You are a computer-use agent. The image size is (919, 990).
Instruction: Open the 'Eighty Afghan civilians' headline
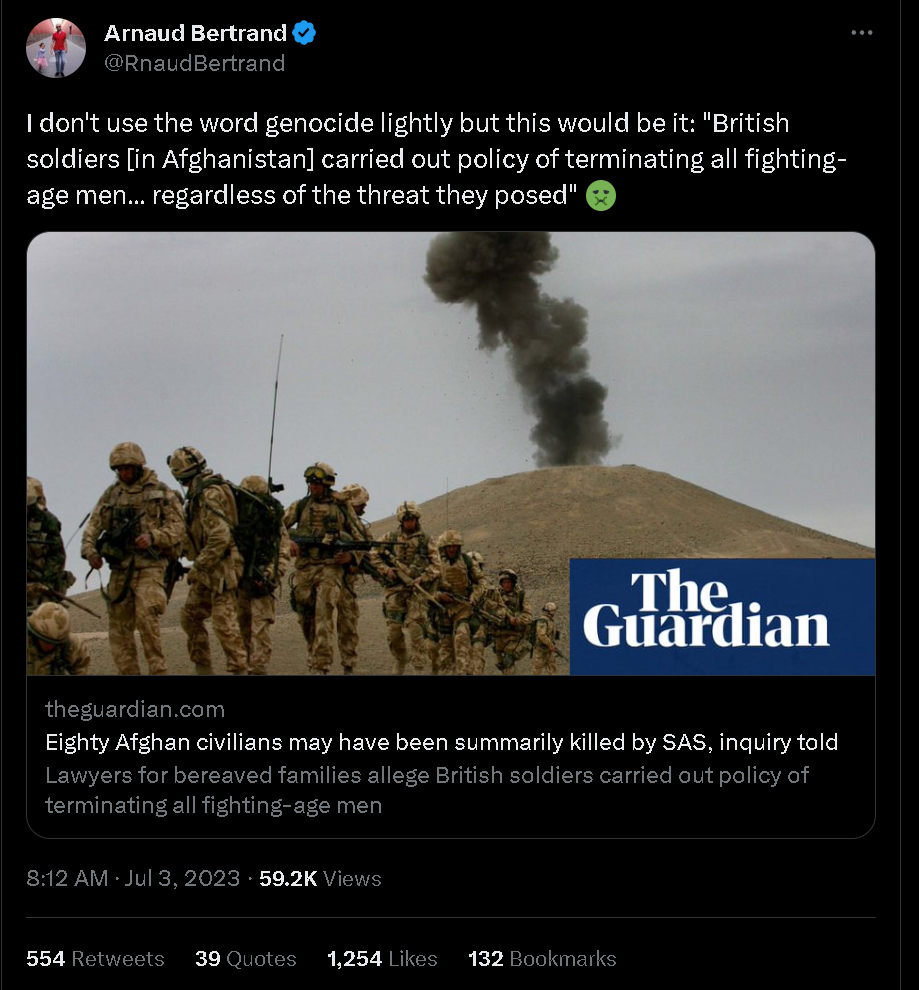click(441, 742)
